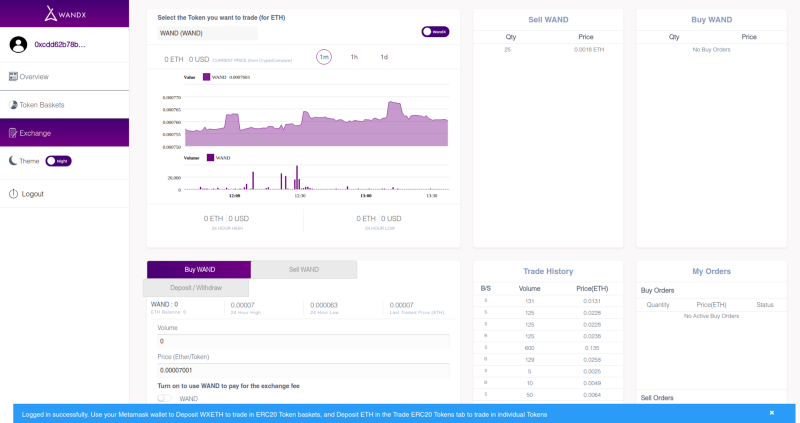
Task: Select the 1h chart interval
Action: [354, 57]
